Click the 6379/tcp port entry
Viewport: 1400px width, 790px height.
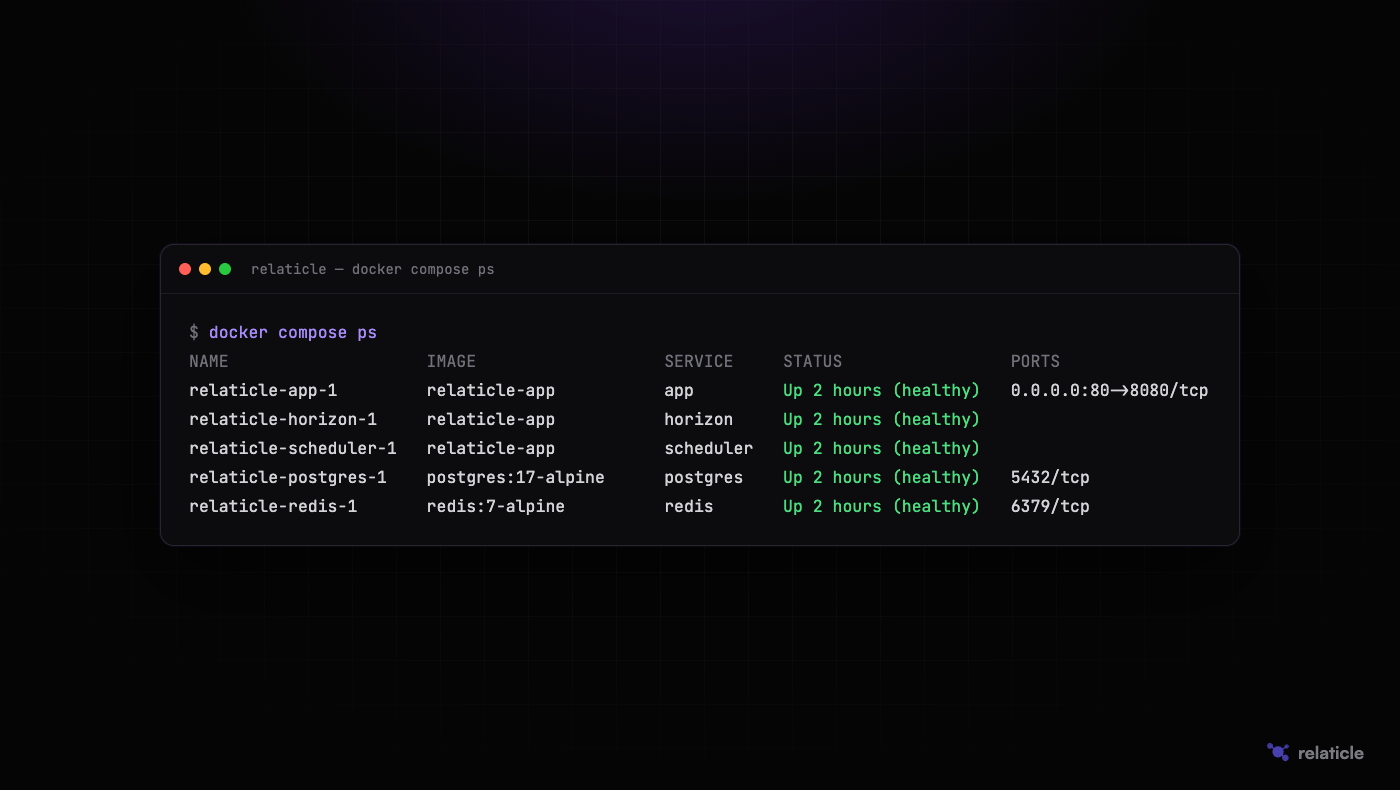[1050, 506]
